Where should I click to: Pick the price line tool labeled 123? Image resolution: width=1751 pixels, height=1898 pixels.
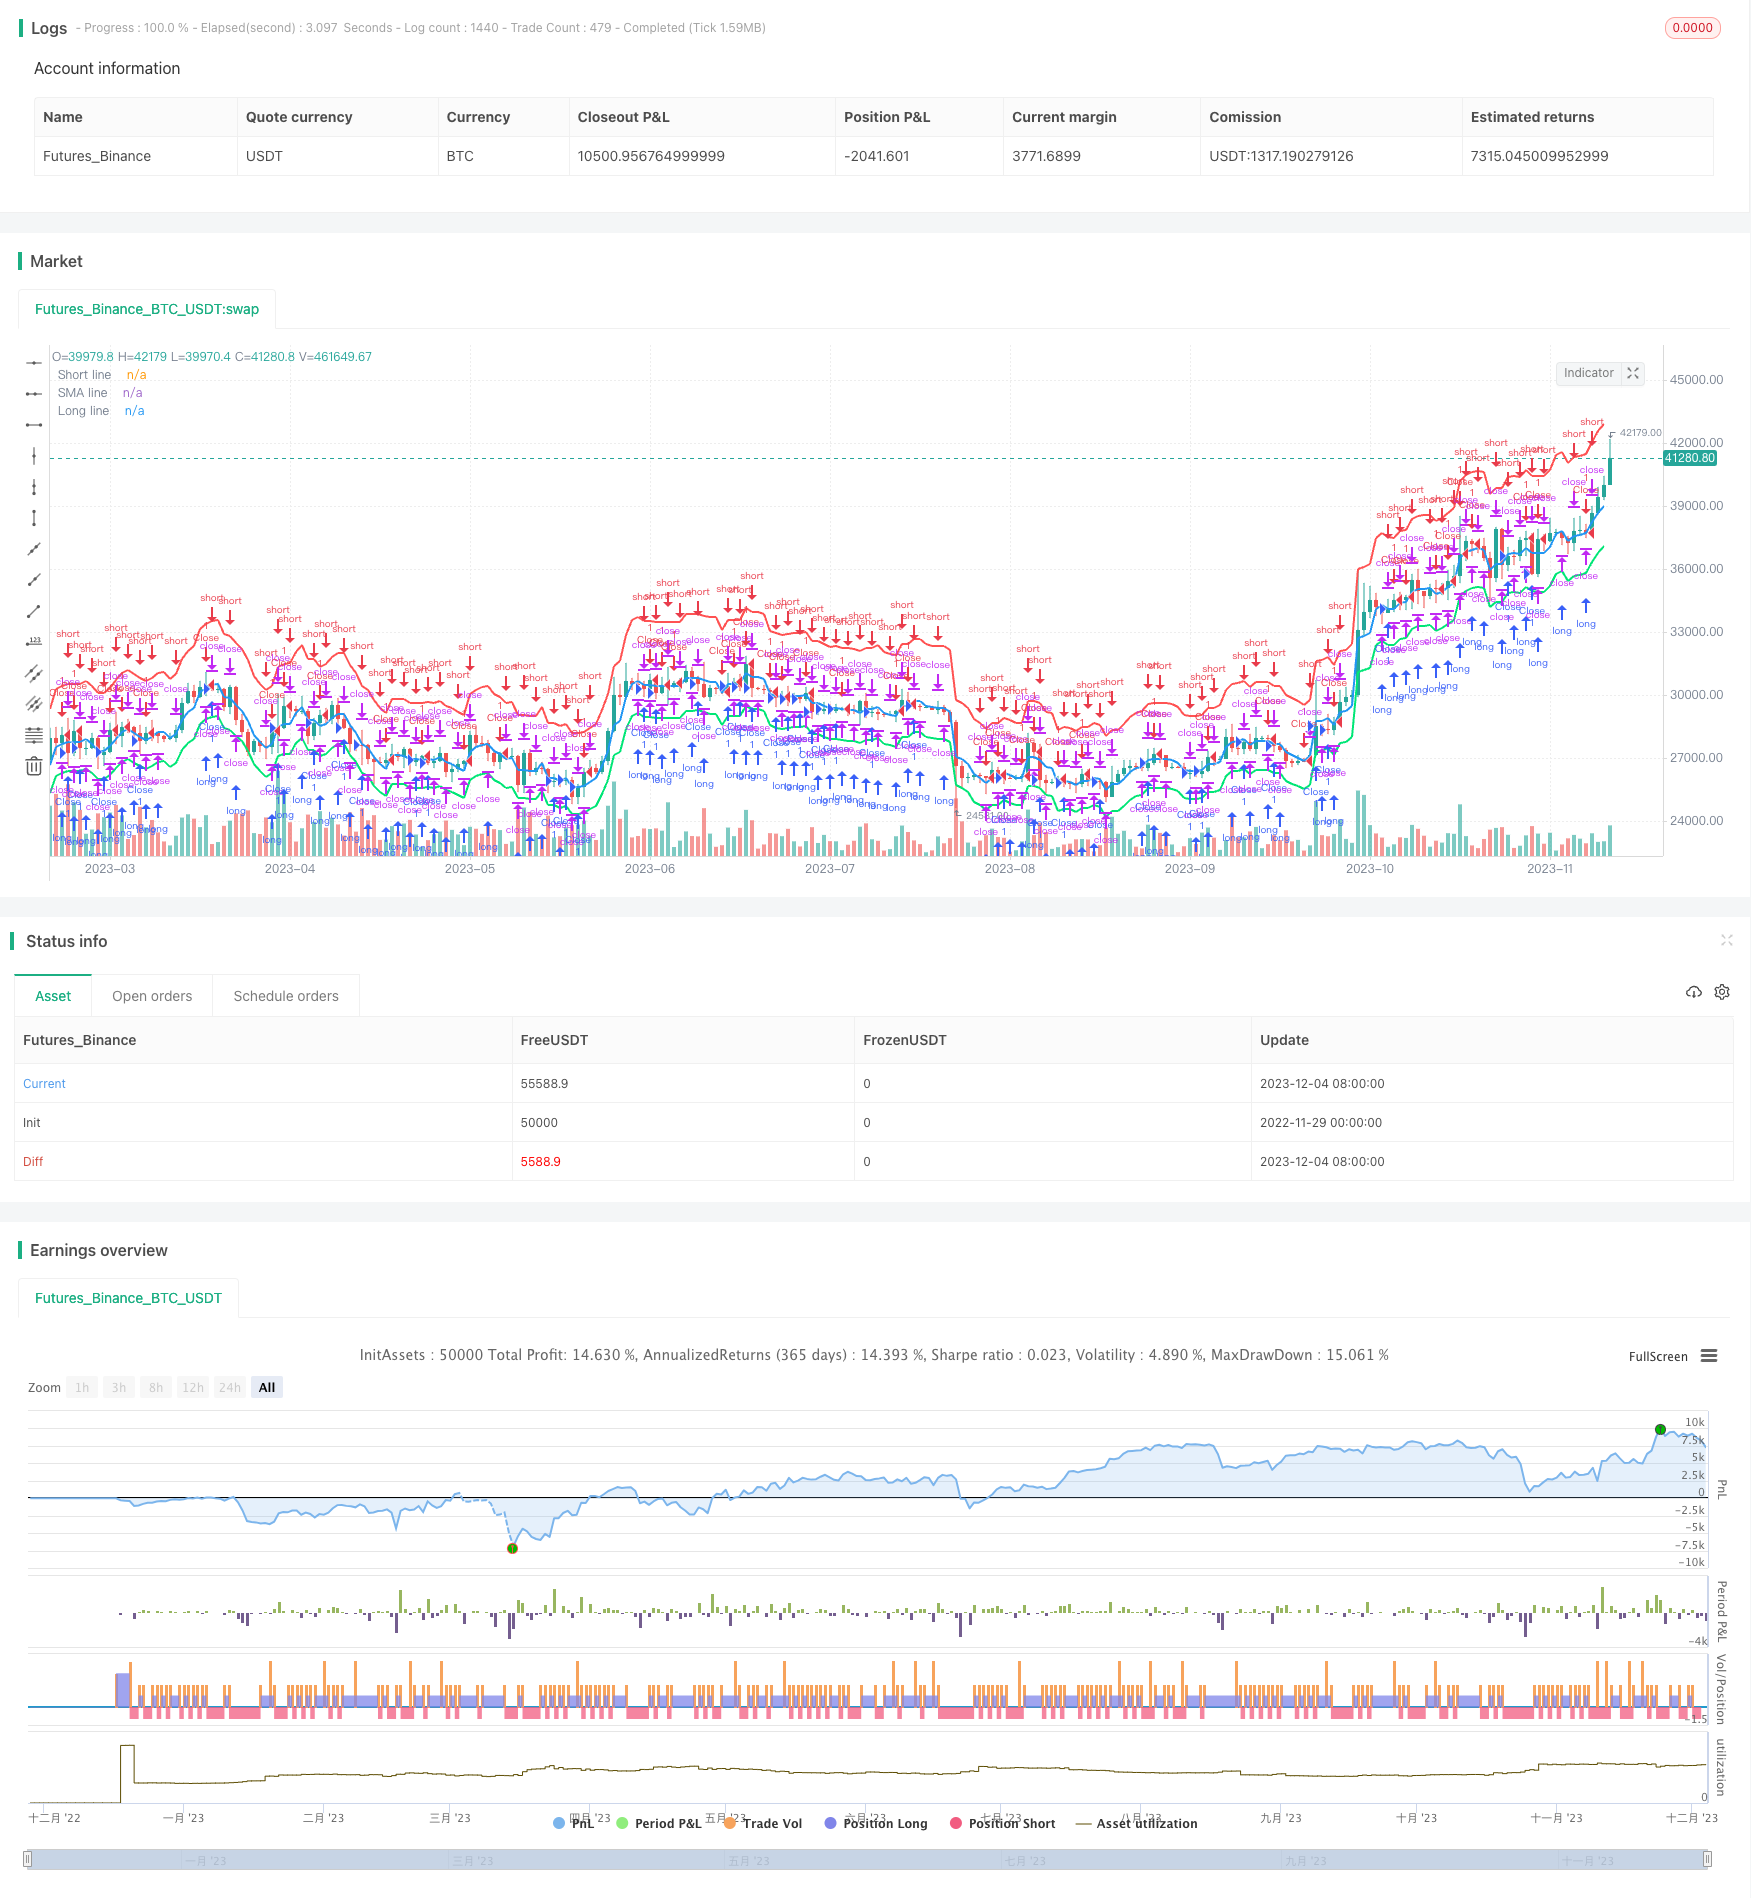click(x=34, y=642)
